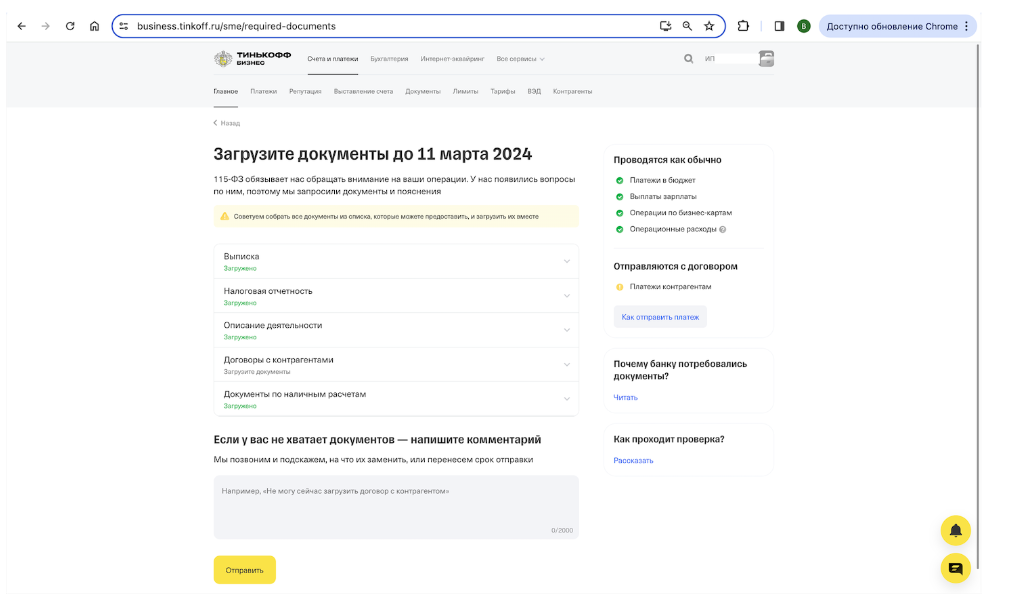Expand the Налоговая отчетность row
Screen dimensions: 1009x613
click(396, 296)
